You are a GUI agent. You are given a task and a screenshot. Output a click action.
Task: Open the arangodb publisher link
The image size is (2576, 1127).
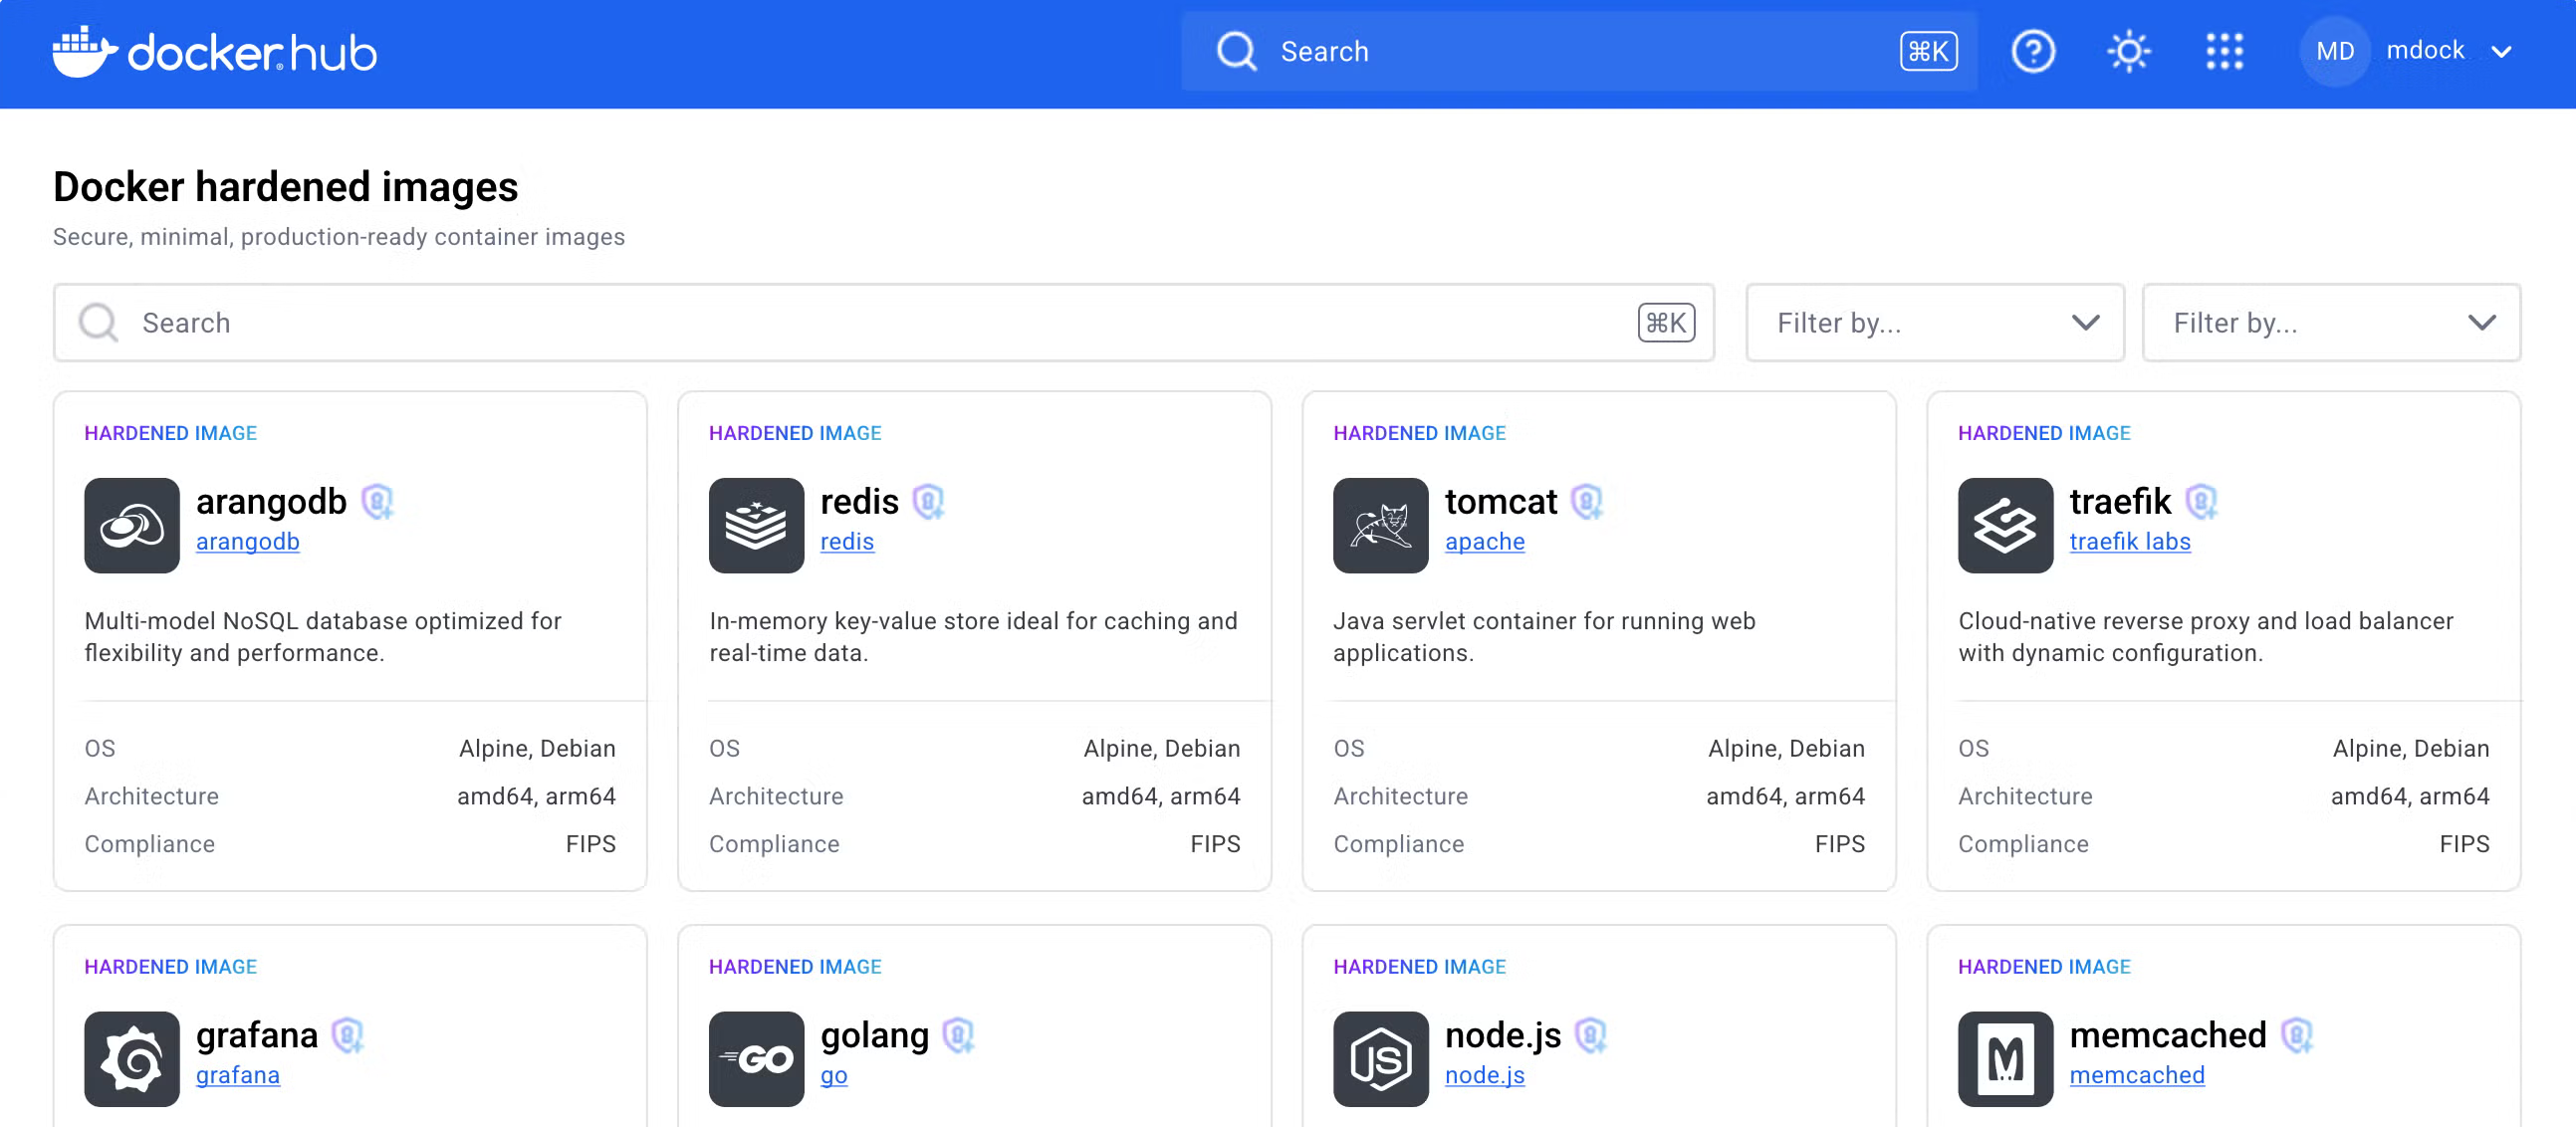(248, 542)
